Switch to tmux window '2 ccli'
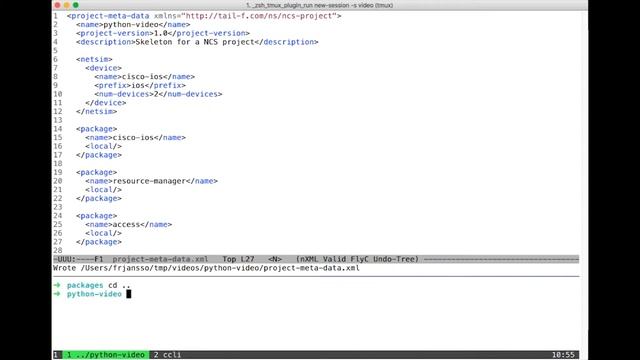Viewport: 640px width, 360px height. click(167, 355)
